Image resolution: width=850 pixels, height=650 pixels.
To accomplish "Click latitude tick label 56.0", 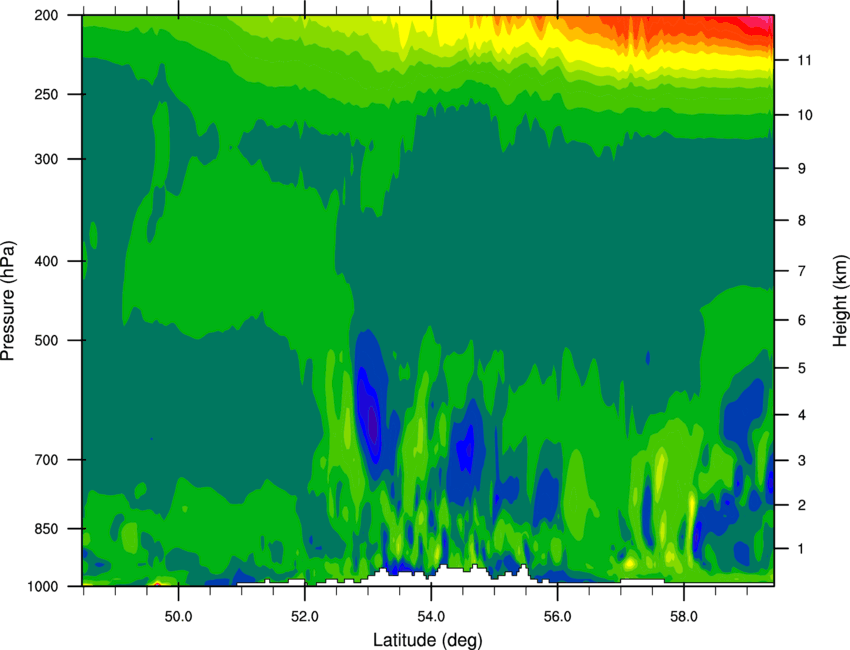I will coord(558,617).
